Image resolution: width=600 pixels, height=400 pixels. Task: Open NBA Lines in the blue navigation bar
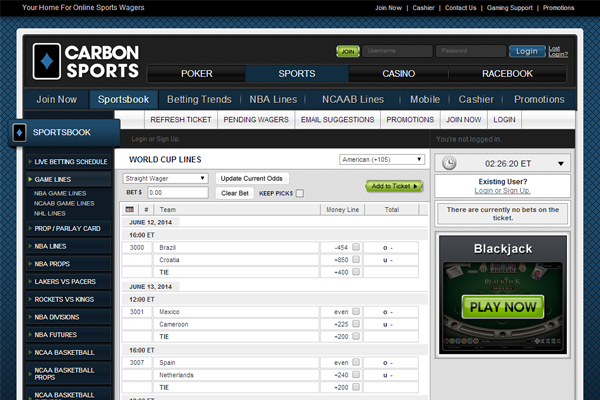point(273,100)
